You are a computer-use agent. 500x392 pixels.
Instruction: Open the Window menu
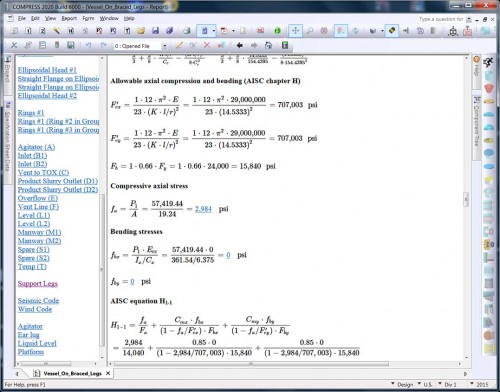(109, 18)
